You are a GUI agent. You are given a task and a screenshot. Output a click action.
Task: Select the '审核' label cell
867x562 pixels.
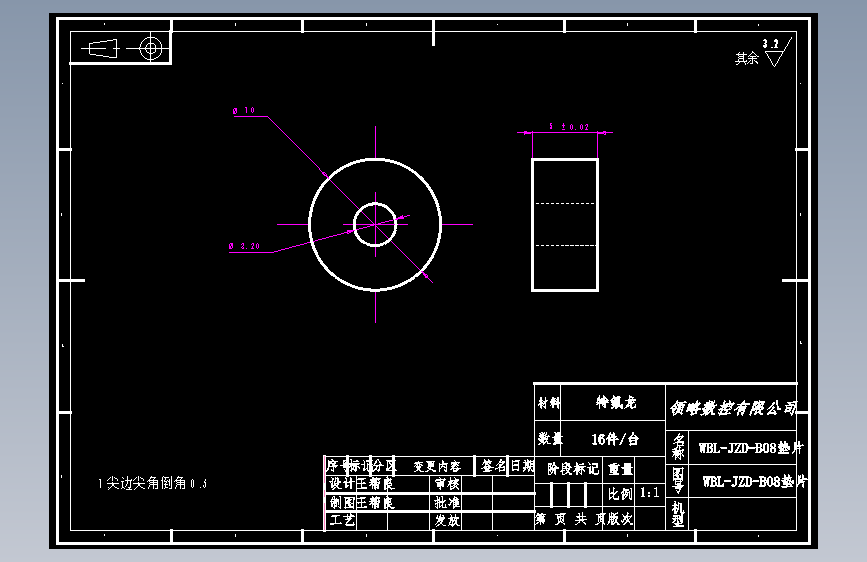pyautogui.click(x=447, y=484)
